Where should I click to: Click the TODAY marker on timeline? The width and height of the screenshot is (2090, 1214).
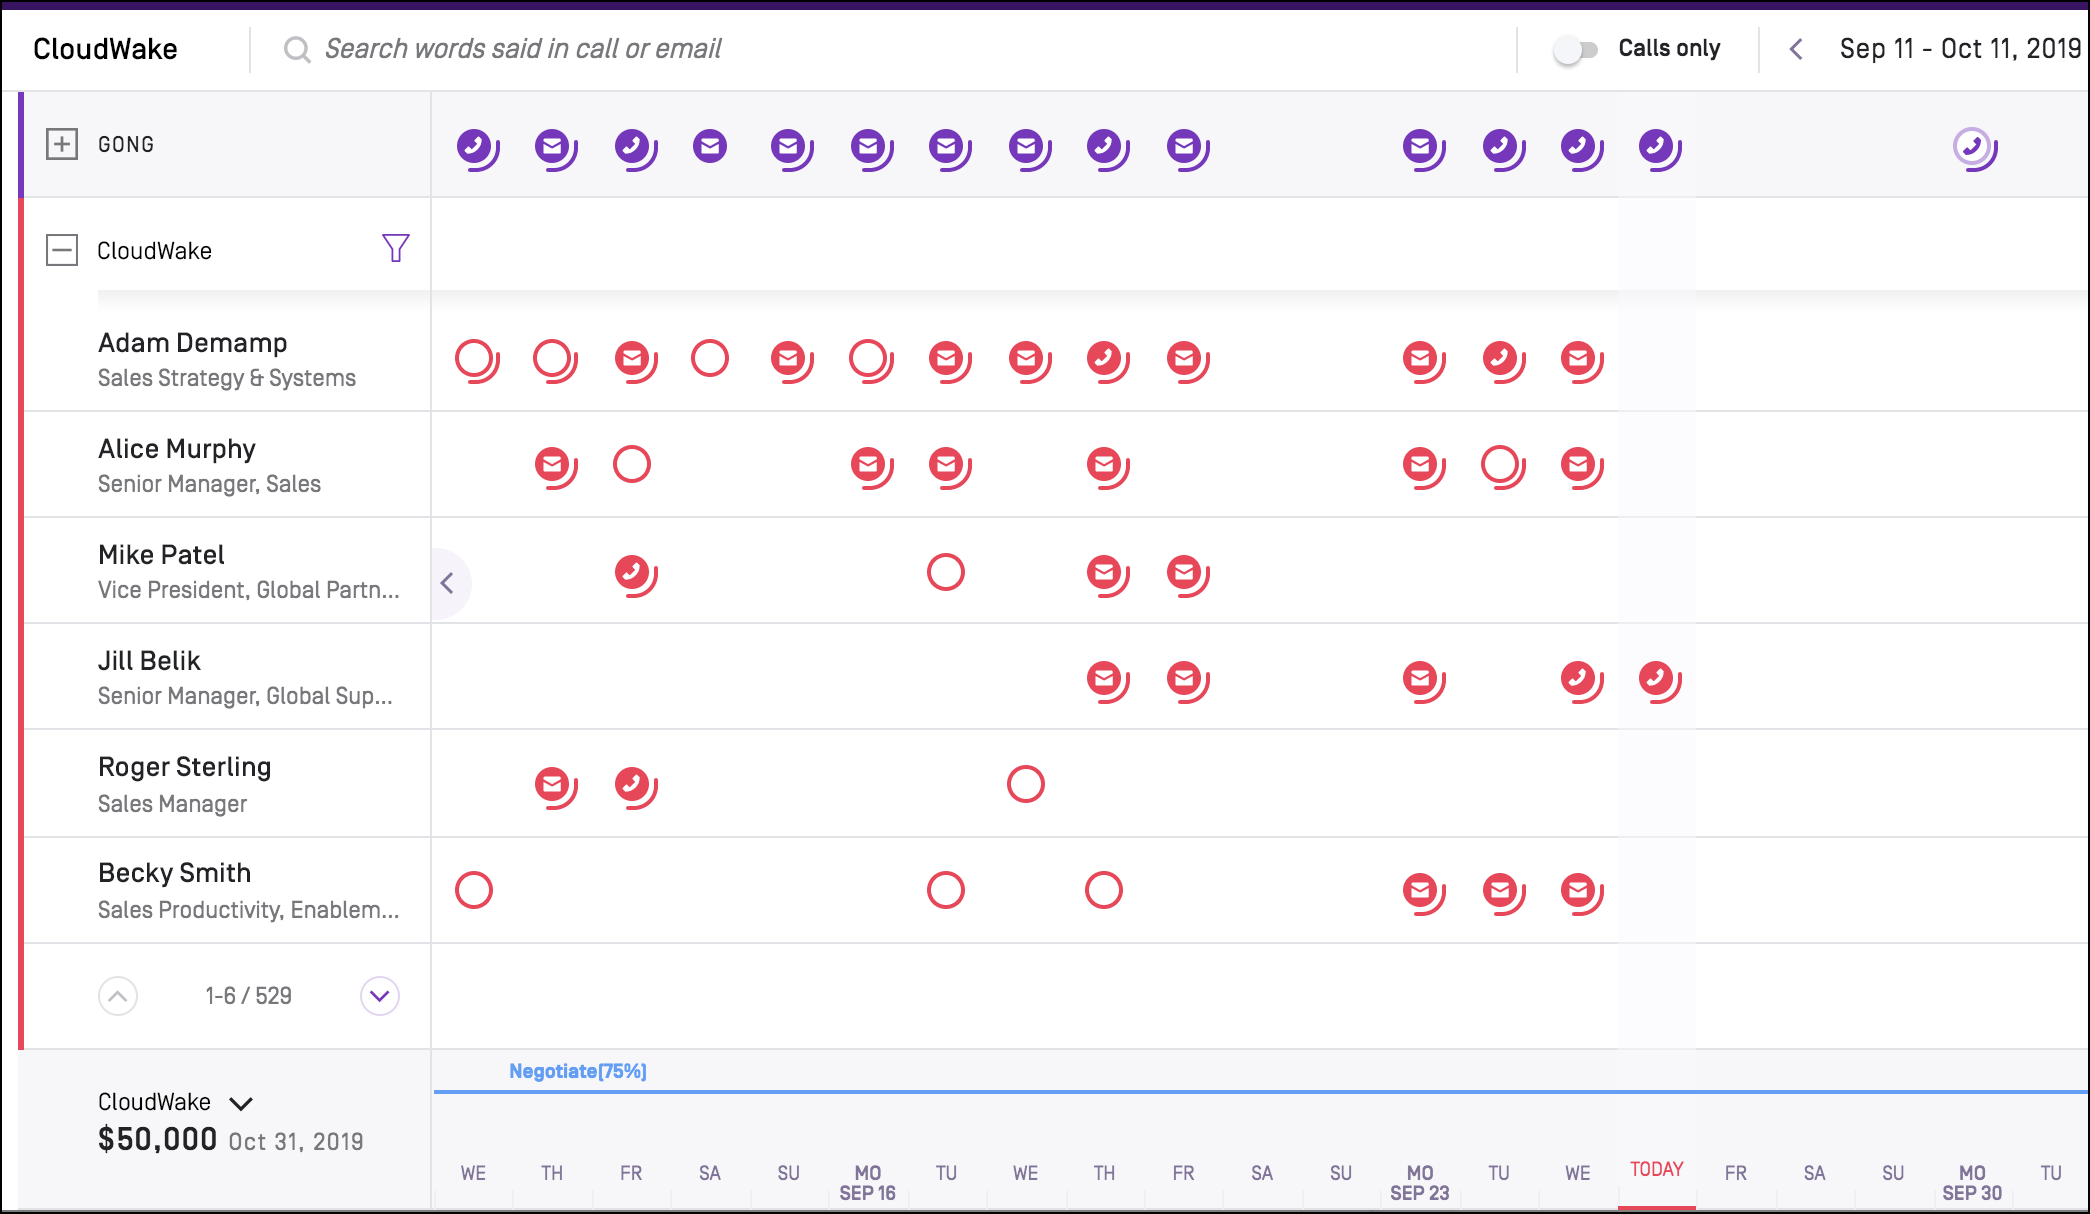(1657, 1170)
